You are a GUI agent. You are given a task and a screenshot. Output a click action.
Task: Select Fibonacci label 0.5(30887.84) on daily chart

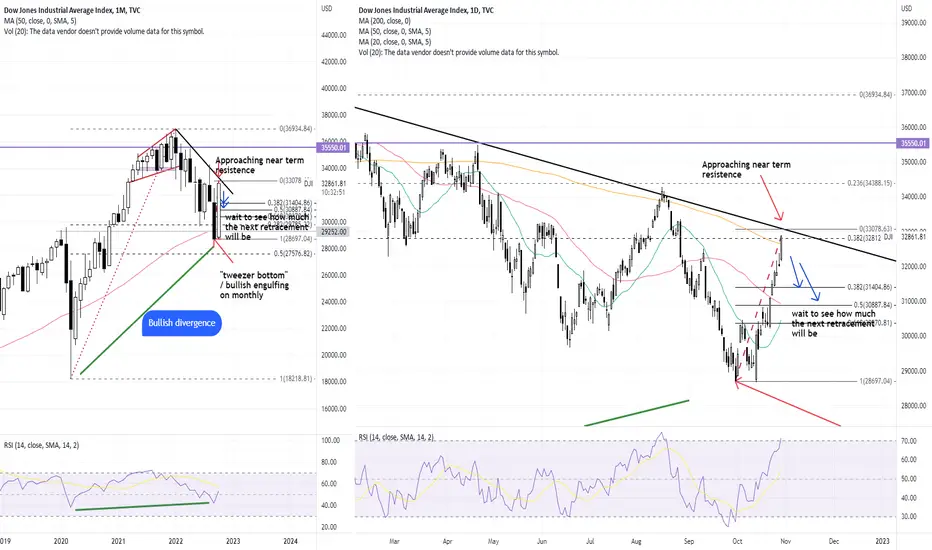point(873,304)
